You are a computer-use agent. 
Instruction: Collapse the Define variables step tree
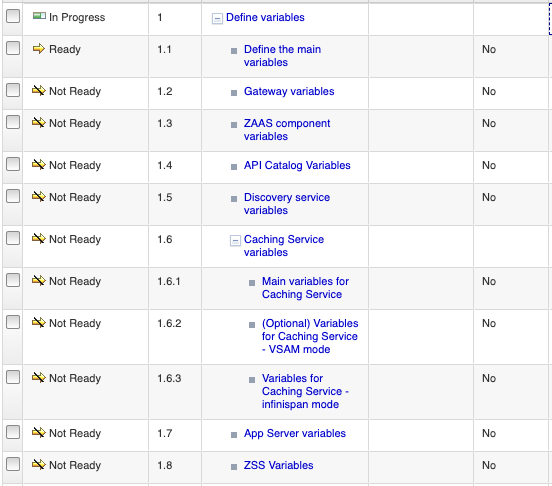(x=217, y=18)
